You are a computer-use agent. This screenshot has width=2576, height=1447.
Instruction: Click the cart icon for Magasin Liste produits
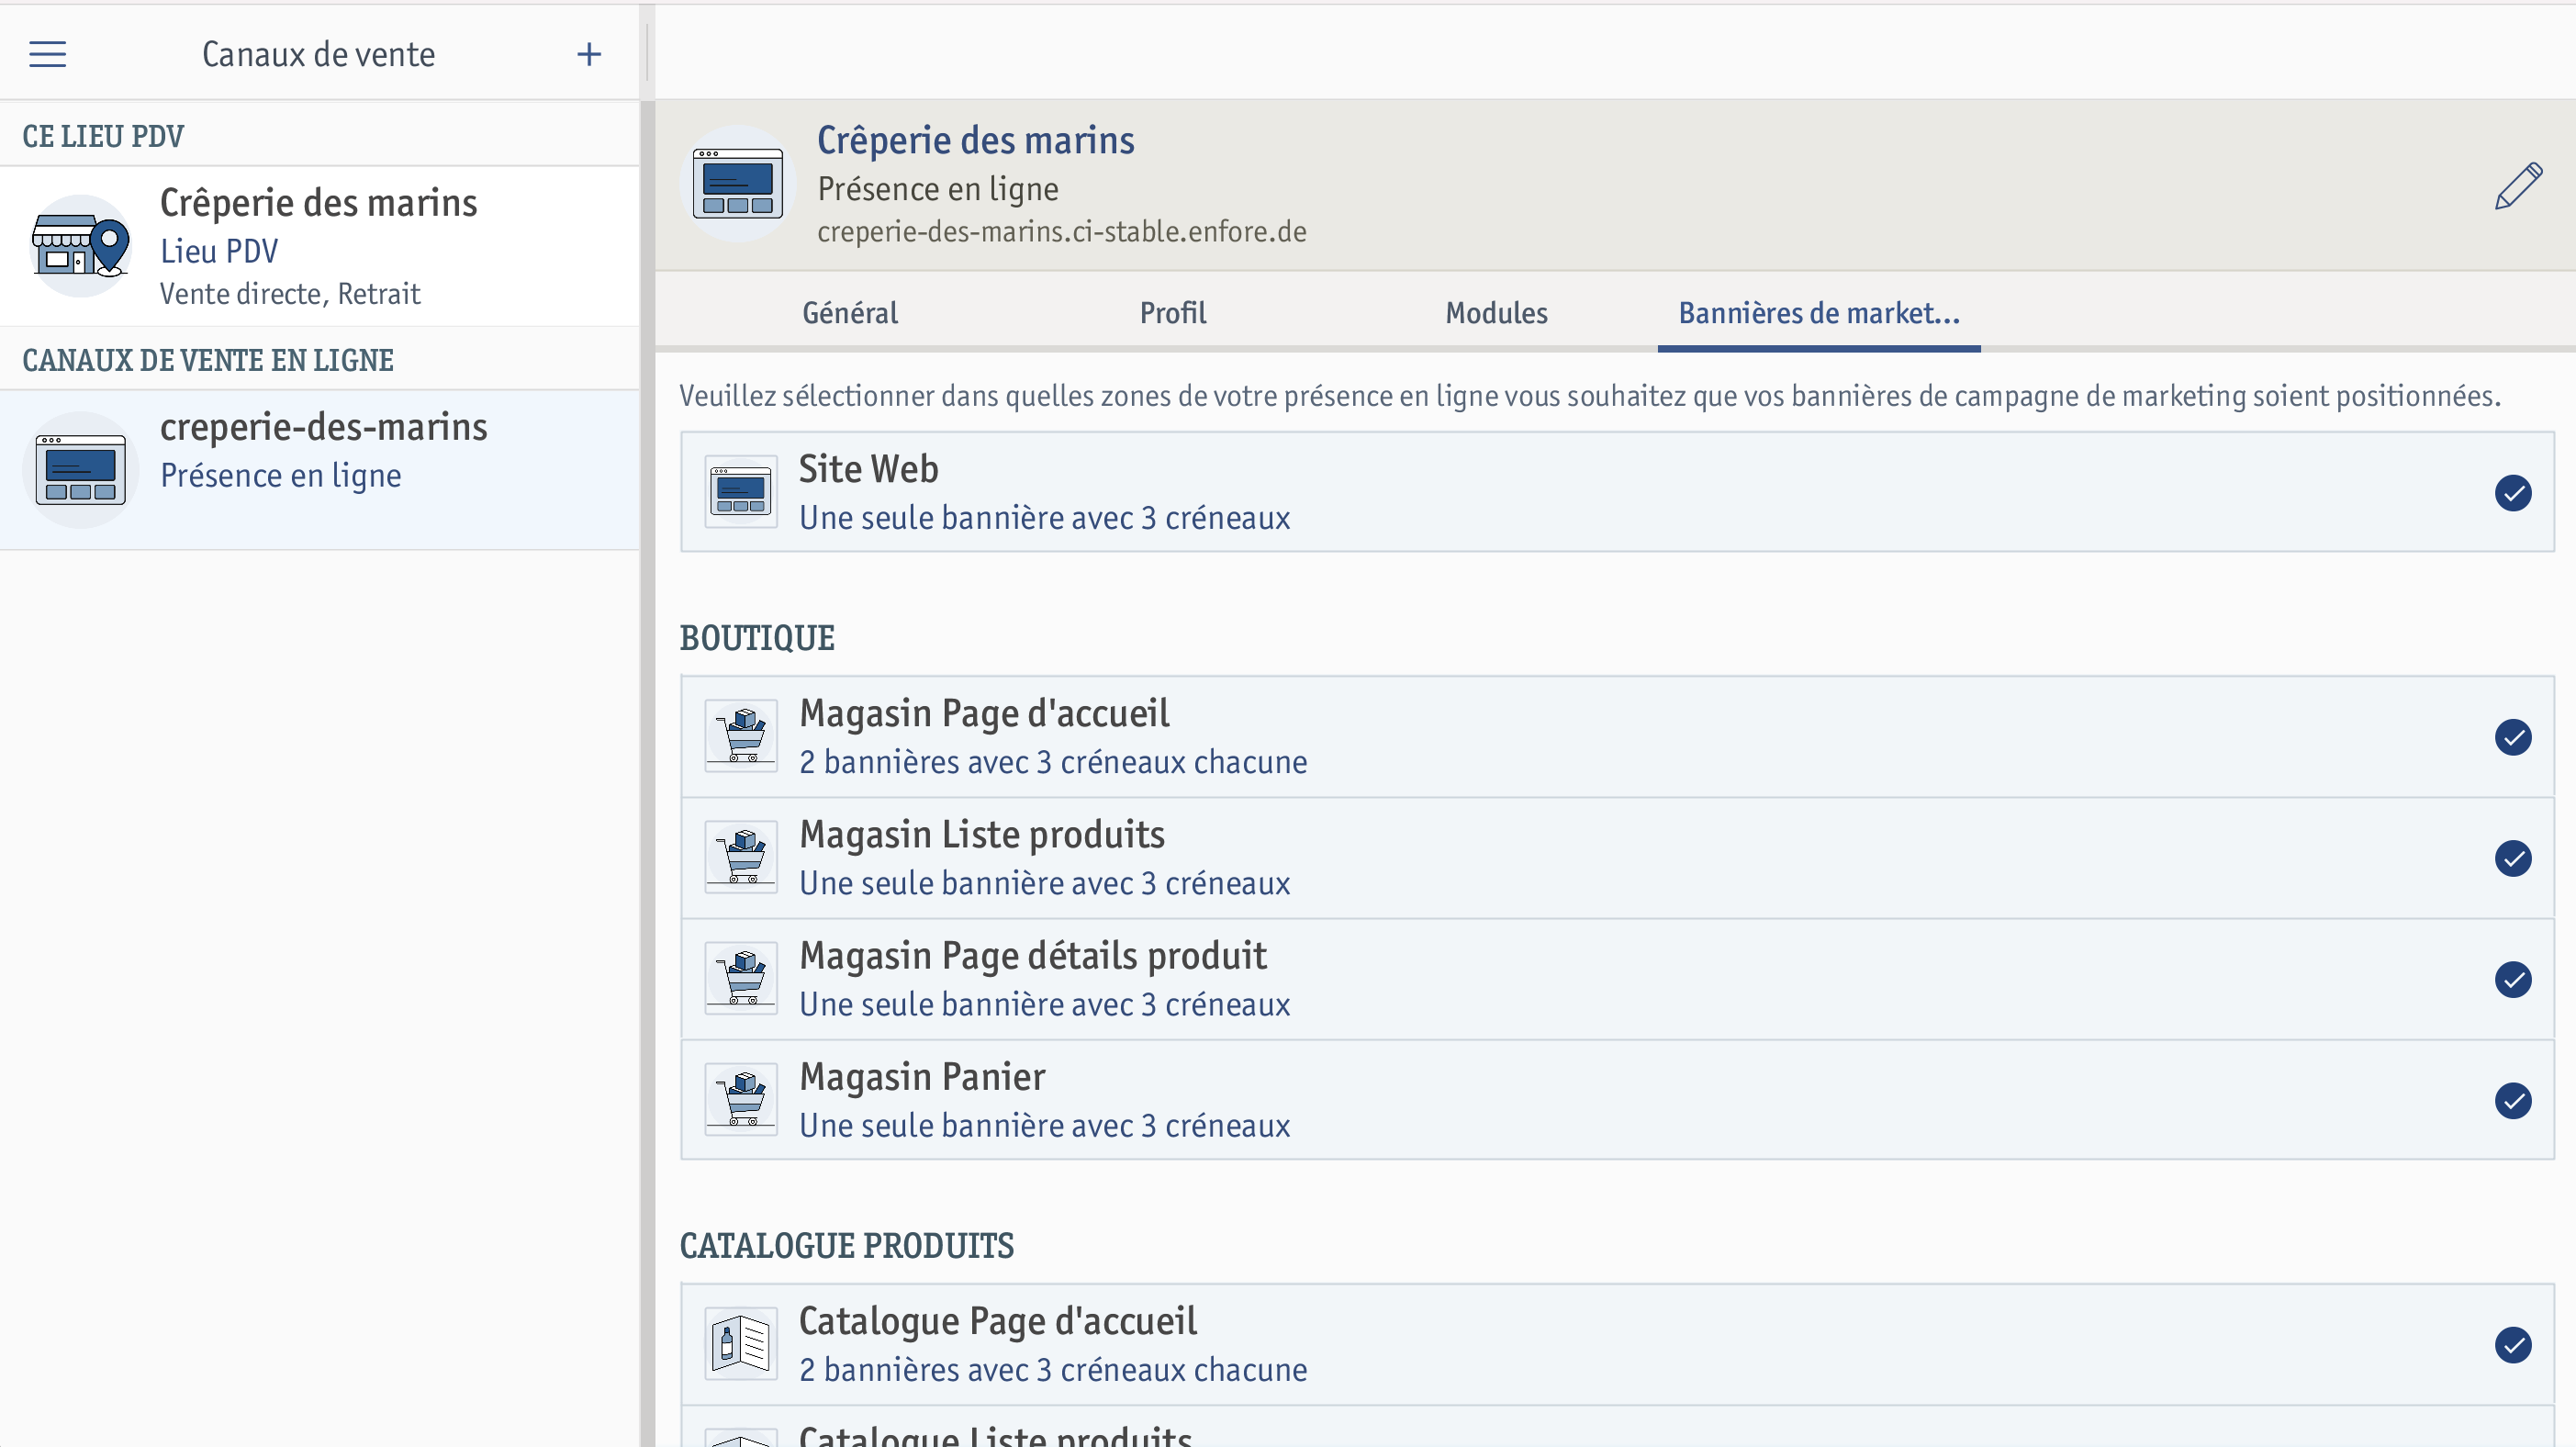pos(741,857)
